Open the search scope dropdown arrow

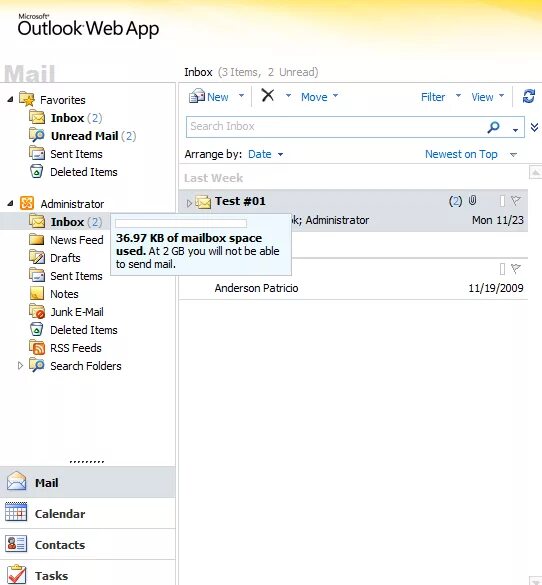[x=515, y=130]
